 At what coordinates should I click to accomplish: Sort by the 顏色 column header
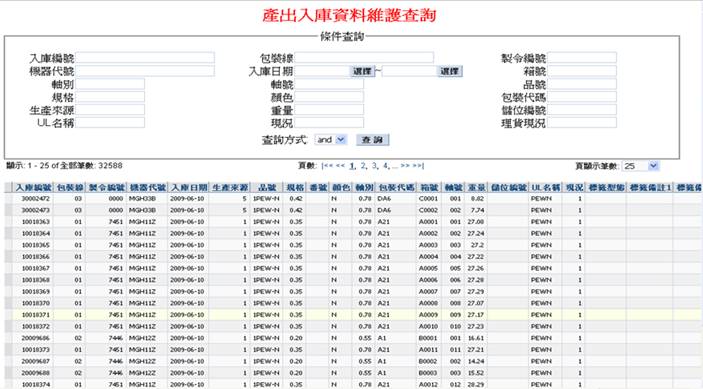[341, 187]
